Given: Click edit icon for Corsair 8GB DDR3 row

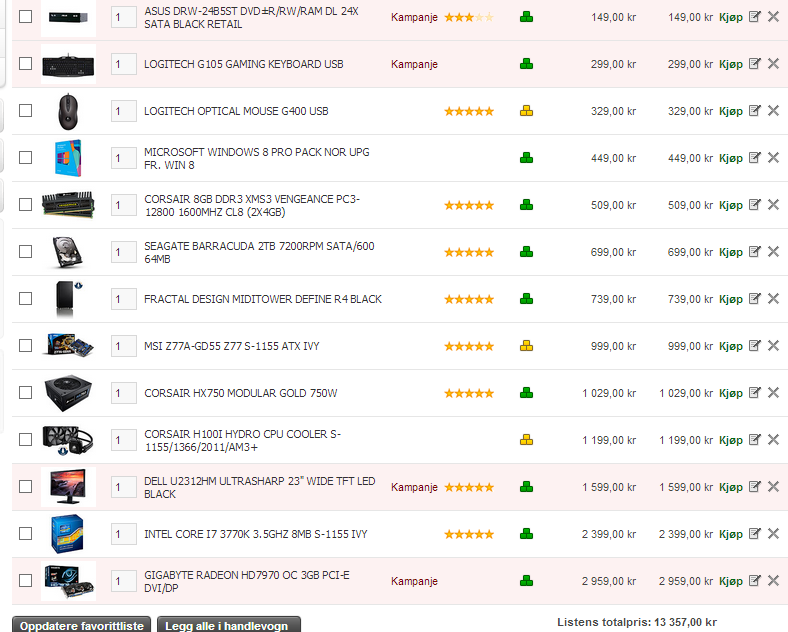Looking at the screenshot, I should [x=754, y=204].
